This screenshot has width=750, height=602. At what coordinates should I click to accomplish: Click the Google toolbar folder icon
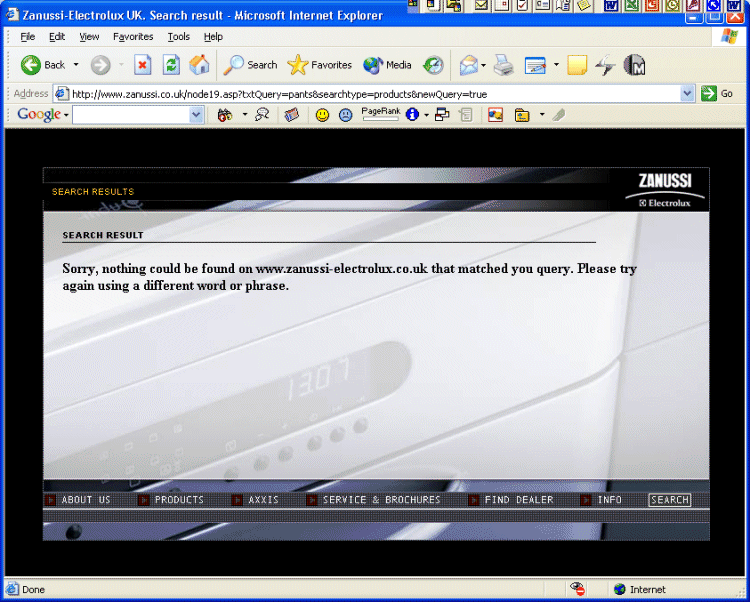[x=522, y=115]
